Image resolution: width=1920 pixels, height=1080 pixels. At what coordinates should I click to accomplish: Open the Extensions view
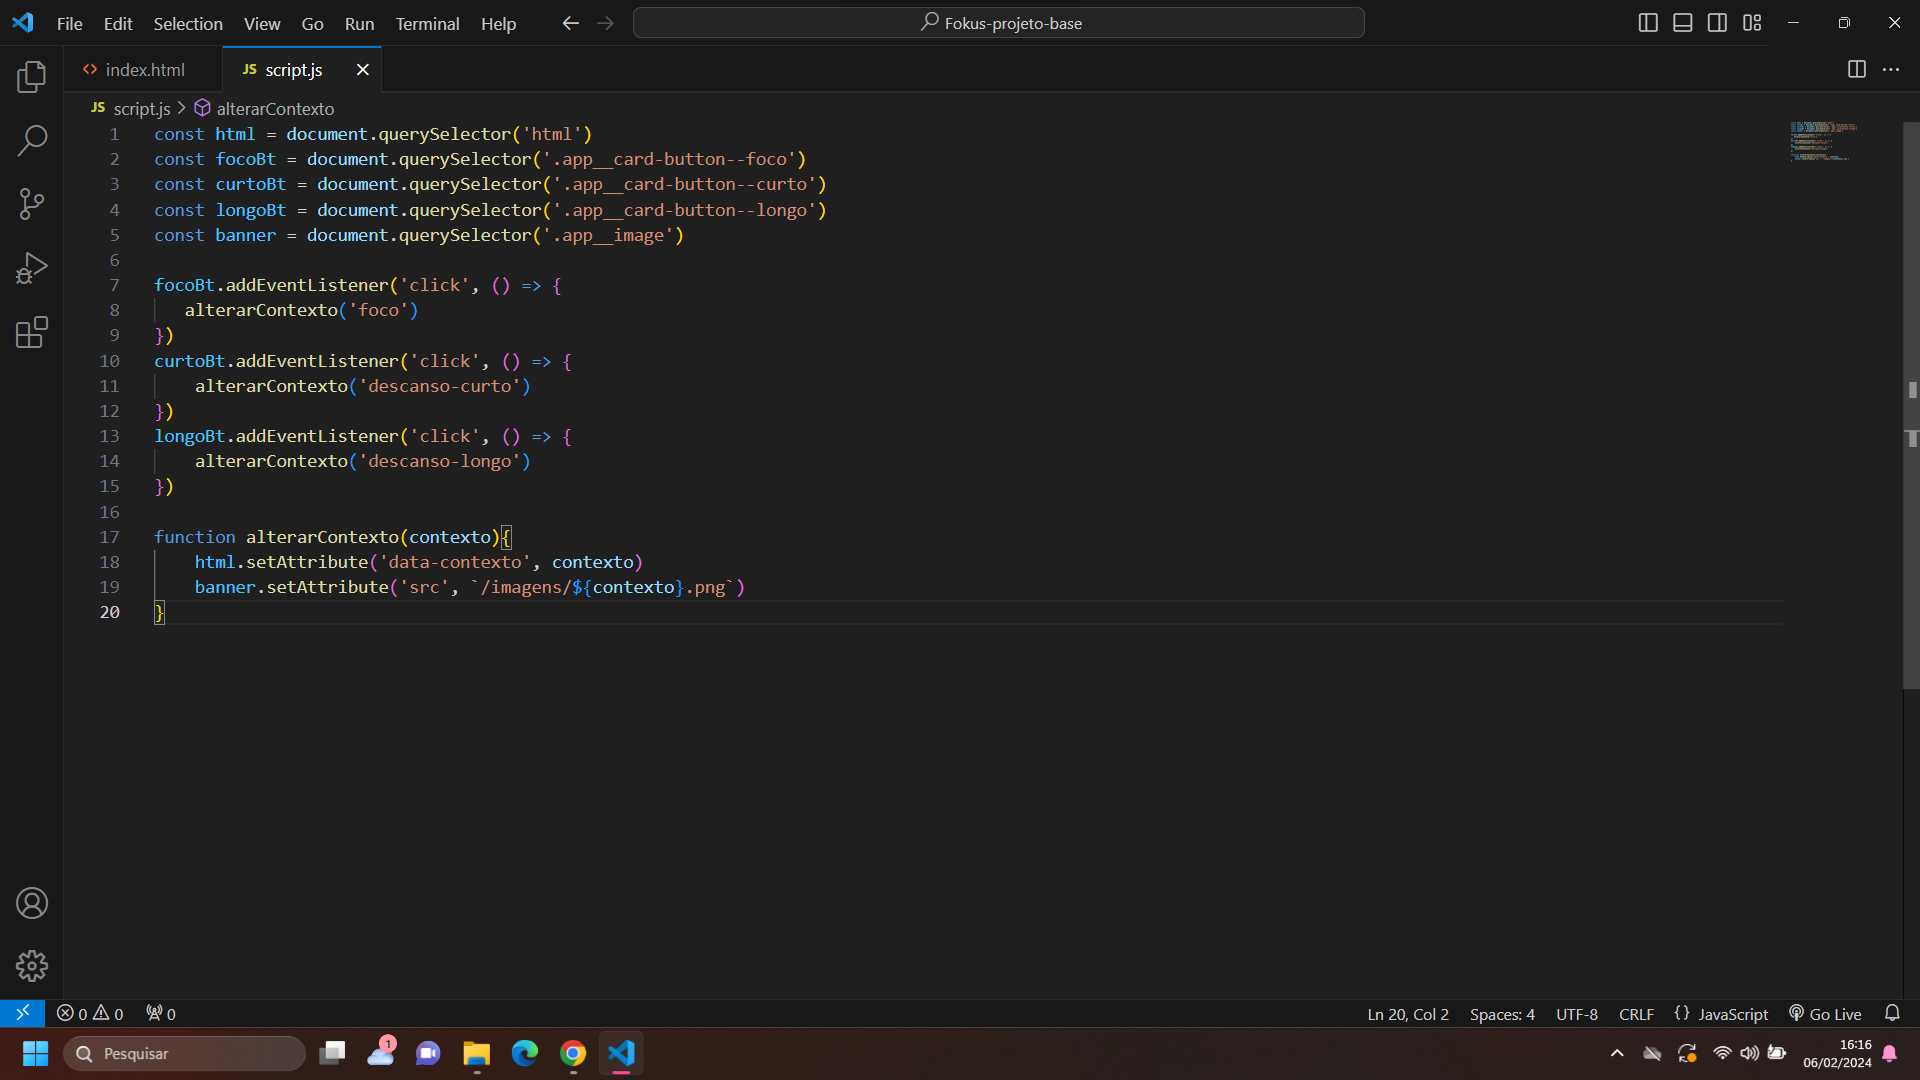click(32, 332)
